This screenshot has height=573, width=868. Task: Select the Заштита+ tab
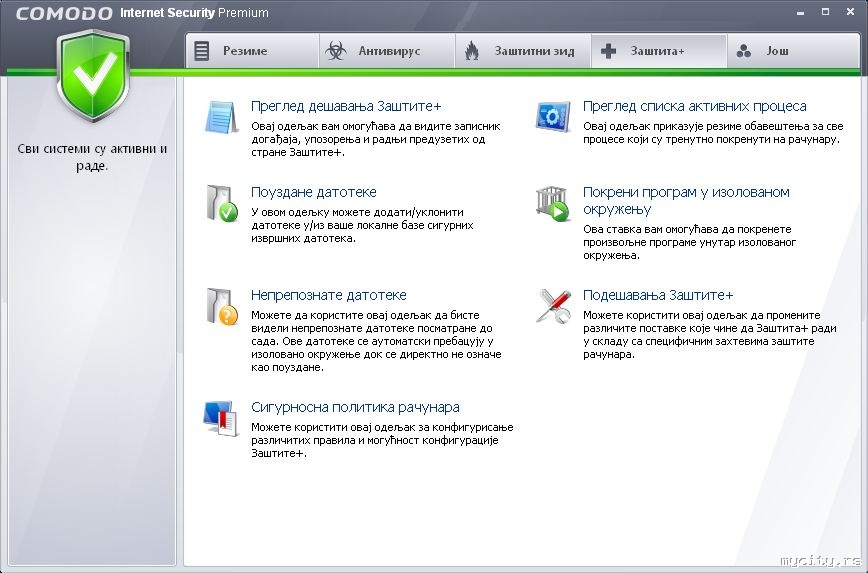coord(659,51)
